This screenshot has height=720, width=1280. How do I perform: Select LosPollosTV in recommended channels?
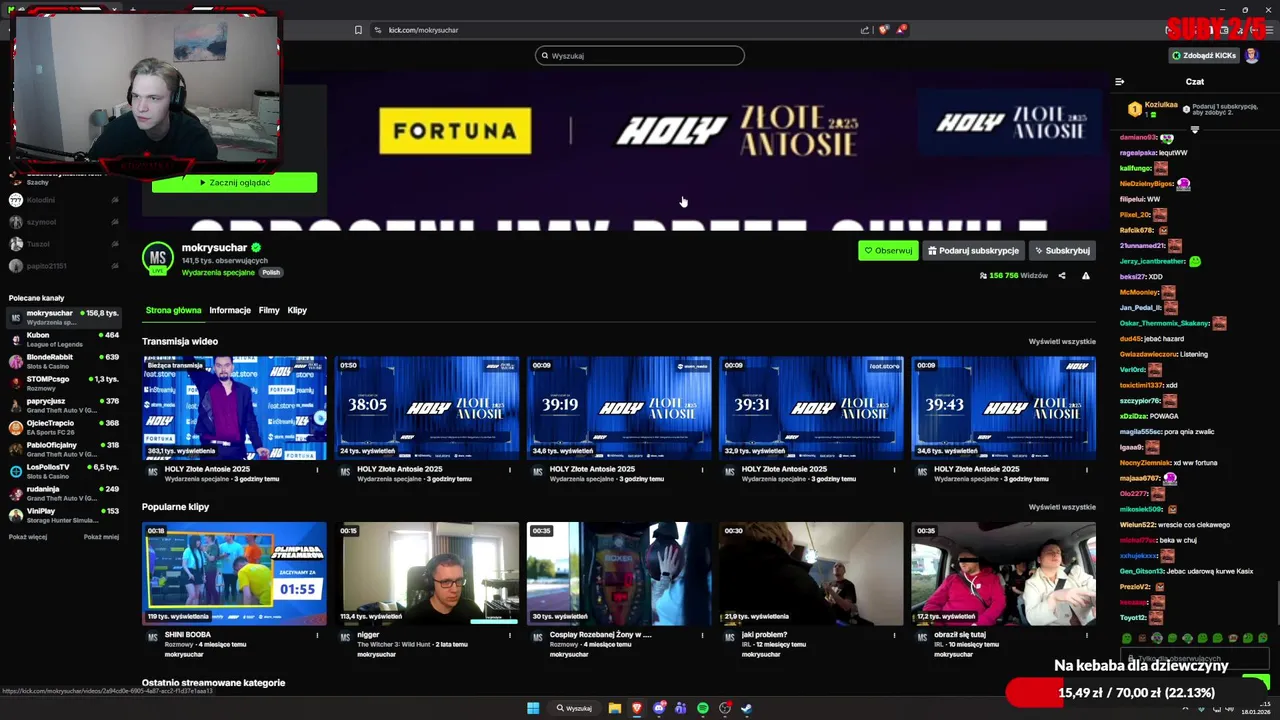coord(64,471)
